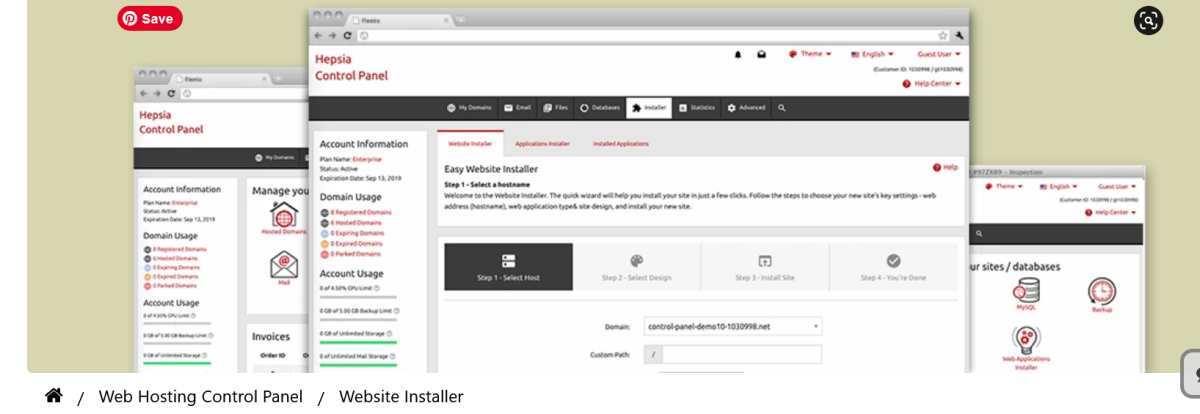This screenshot has width=1200, height=414.
Task: Click the notification bell icon
Action: click(x=738, y=54)
